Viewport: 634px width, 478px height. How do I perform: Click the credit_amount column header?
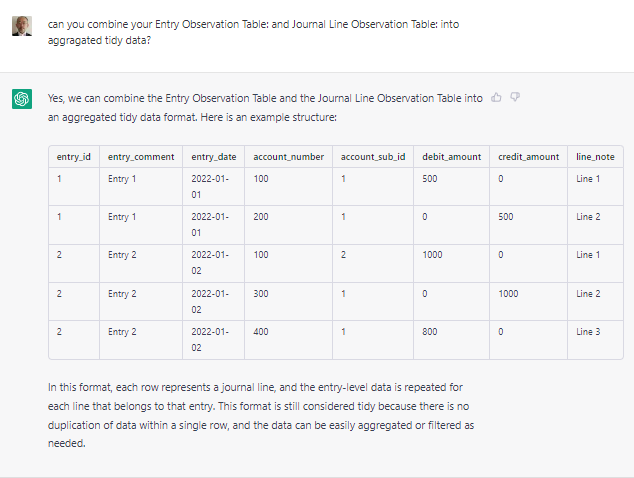tap(528, 157)
